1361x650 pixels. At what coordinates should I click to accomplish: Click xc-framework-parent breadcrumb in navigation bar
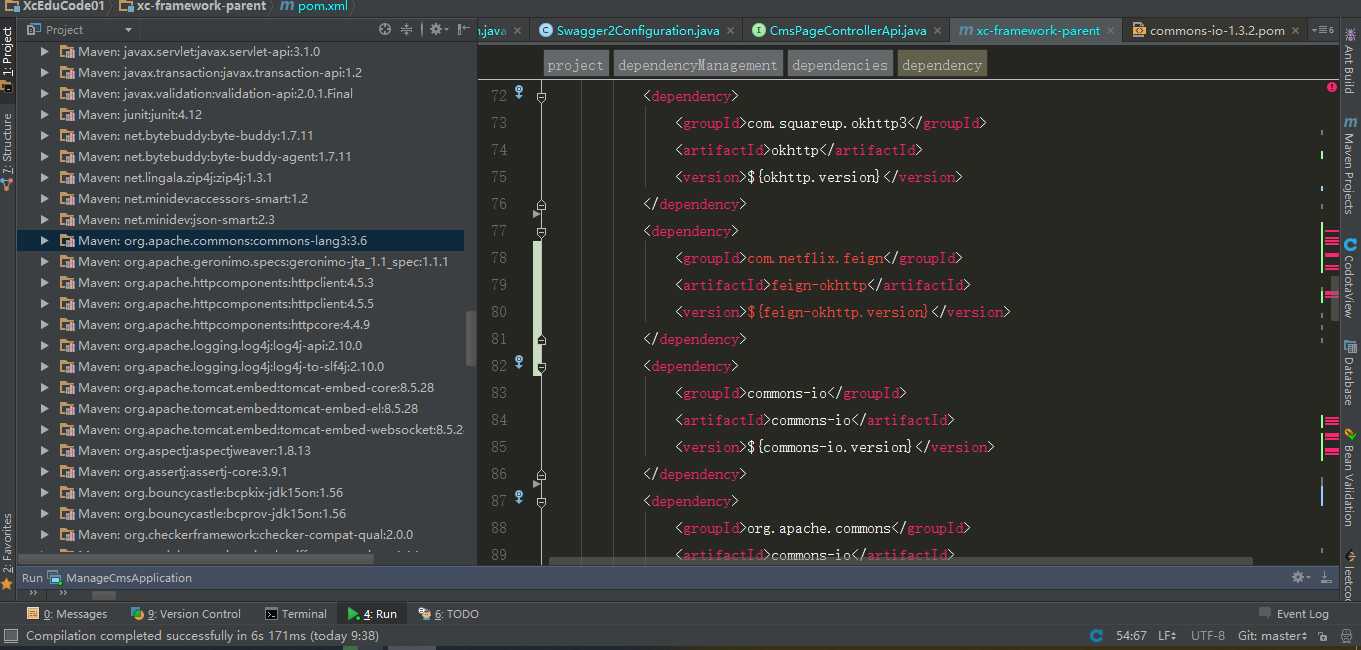point(192,7)
